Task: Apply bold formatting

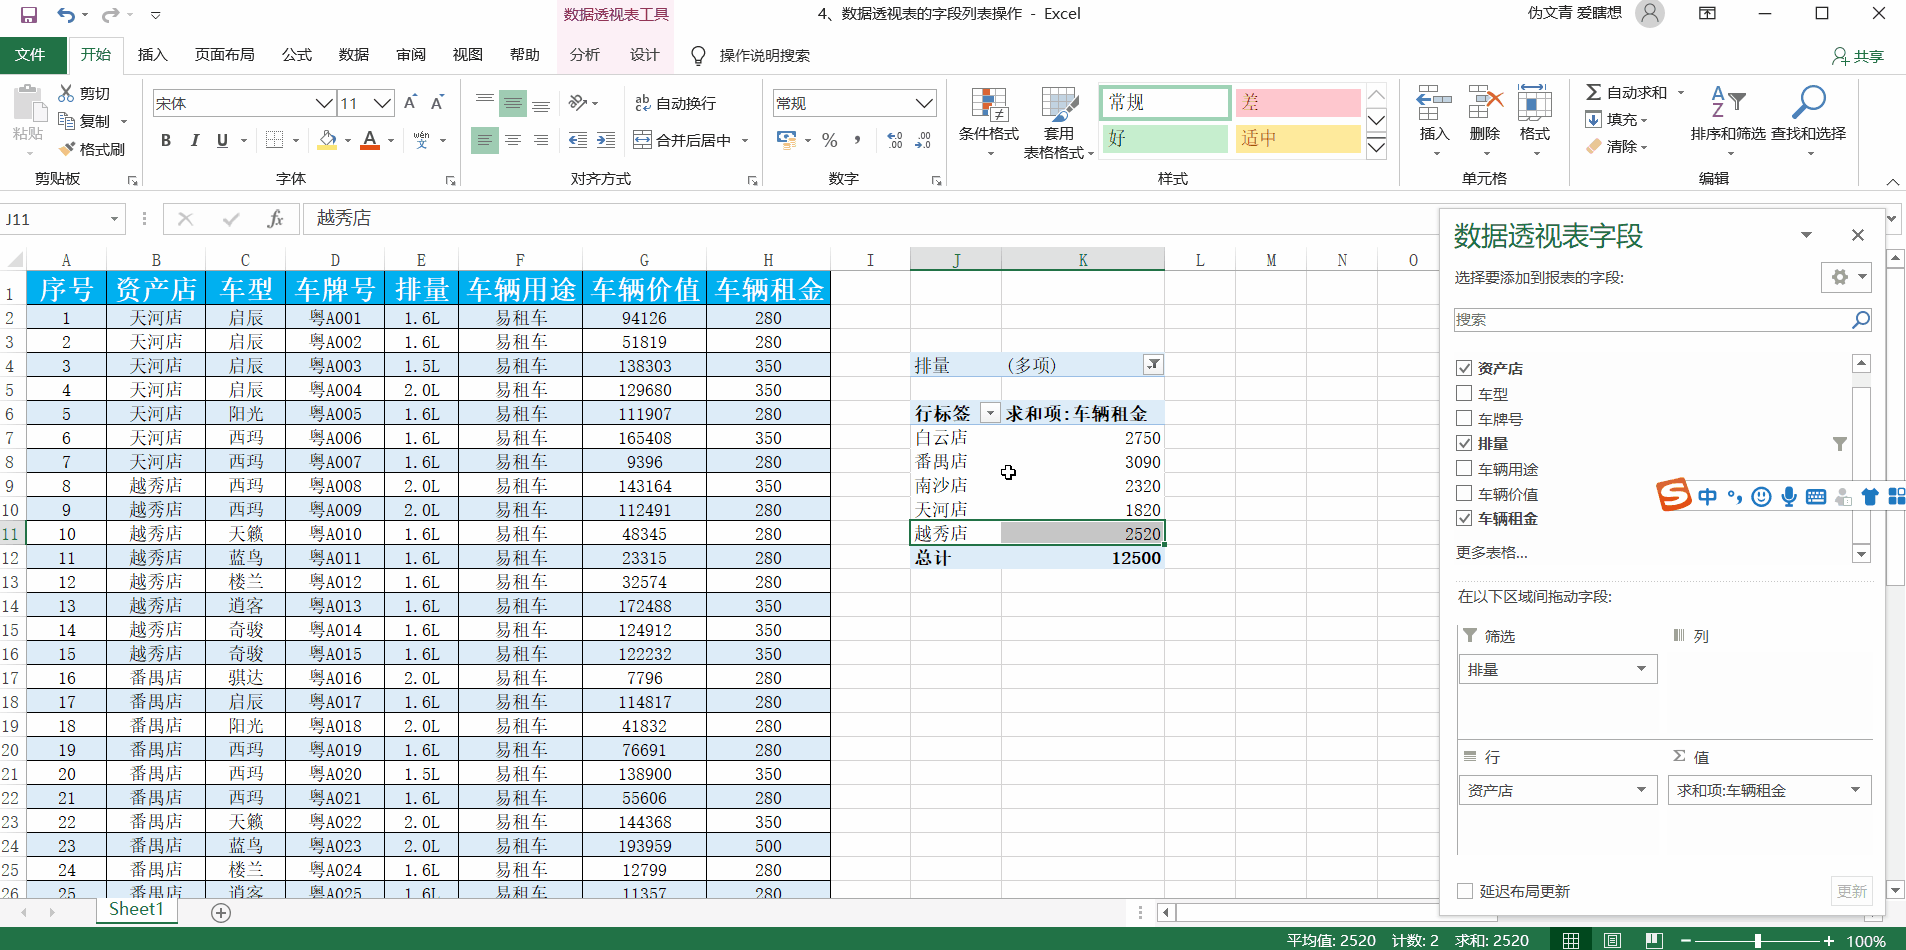Action: tap(166, 140)
